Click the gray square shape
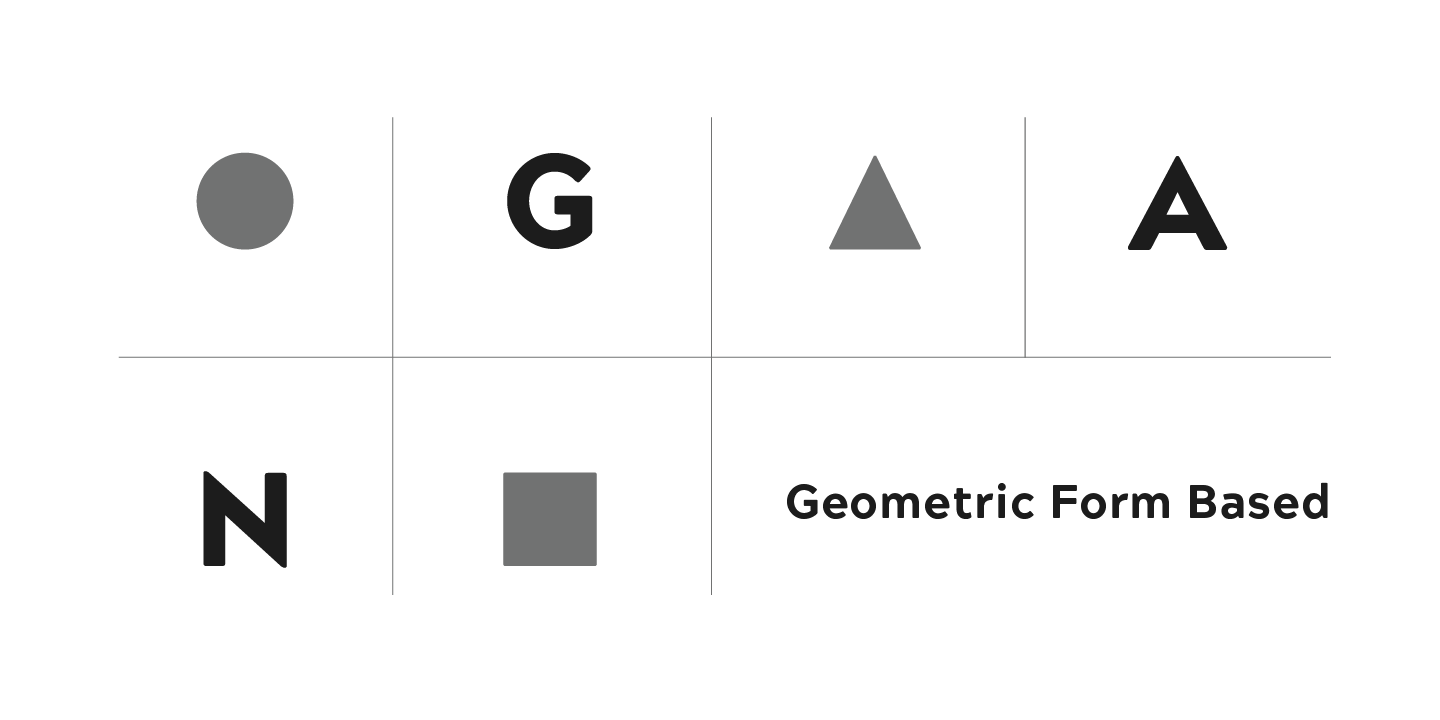The width and height of the screenshot is (1440, 720). tap(550, 519)
